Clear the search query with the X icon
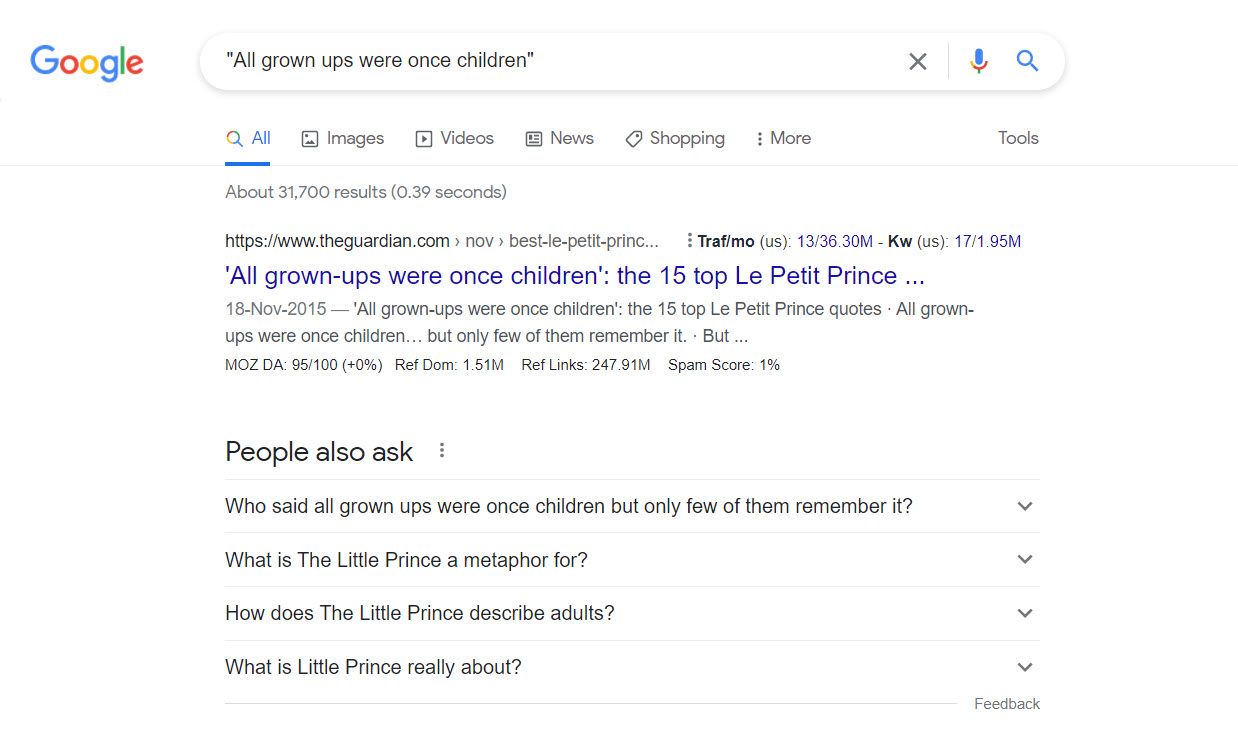The width and height of the screenshot is (1238, 740). point(917,61)
